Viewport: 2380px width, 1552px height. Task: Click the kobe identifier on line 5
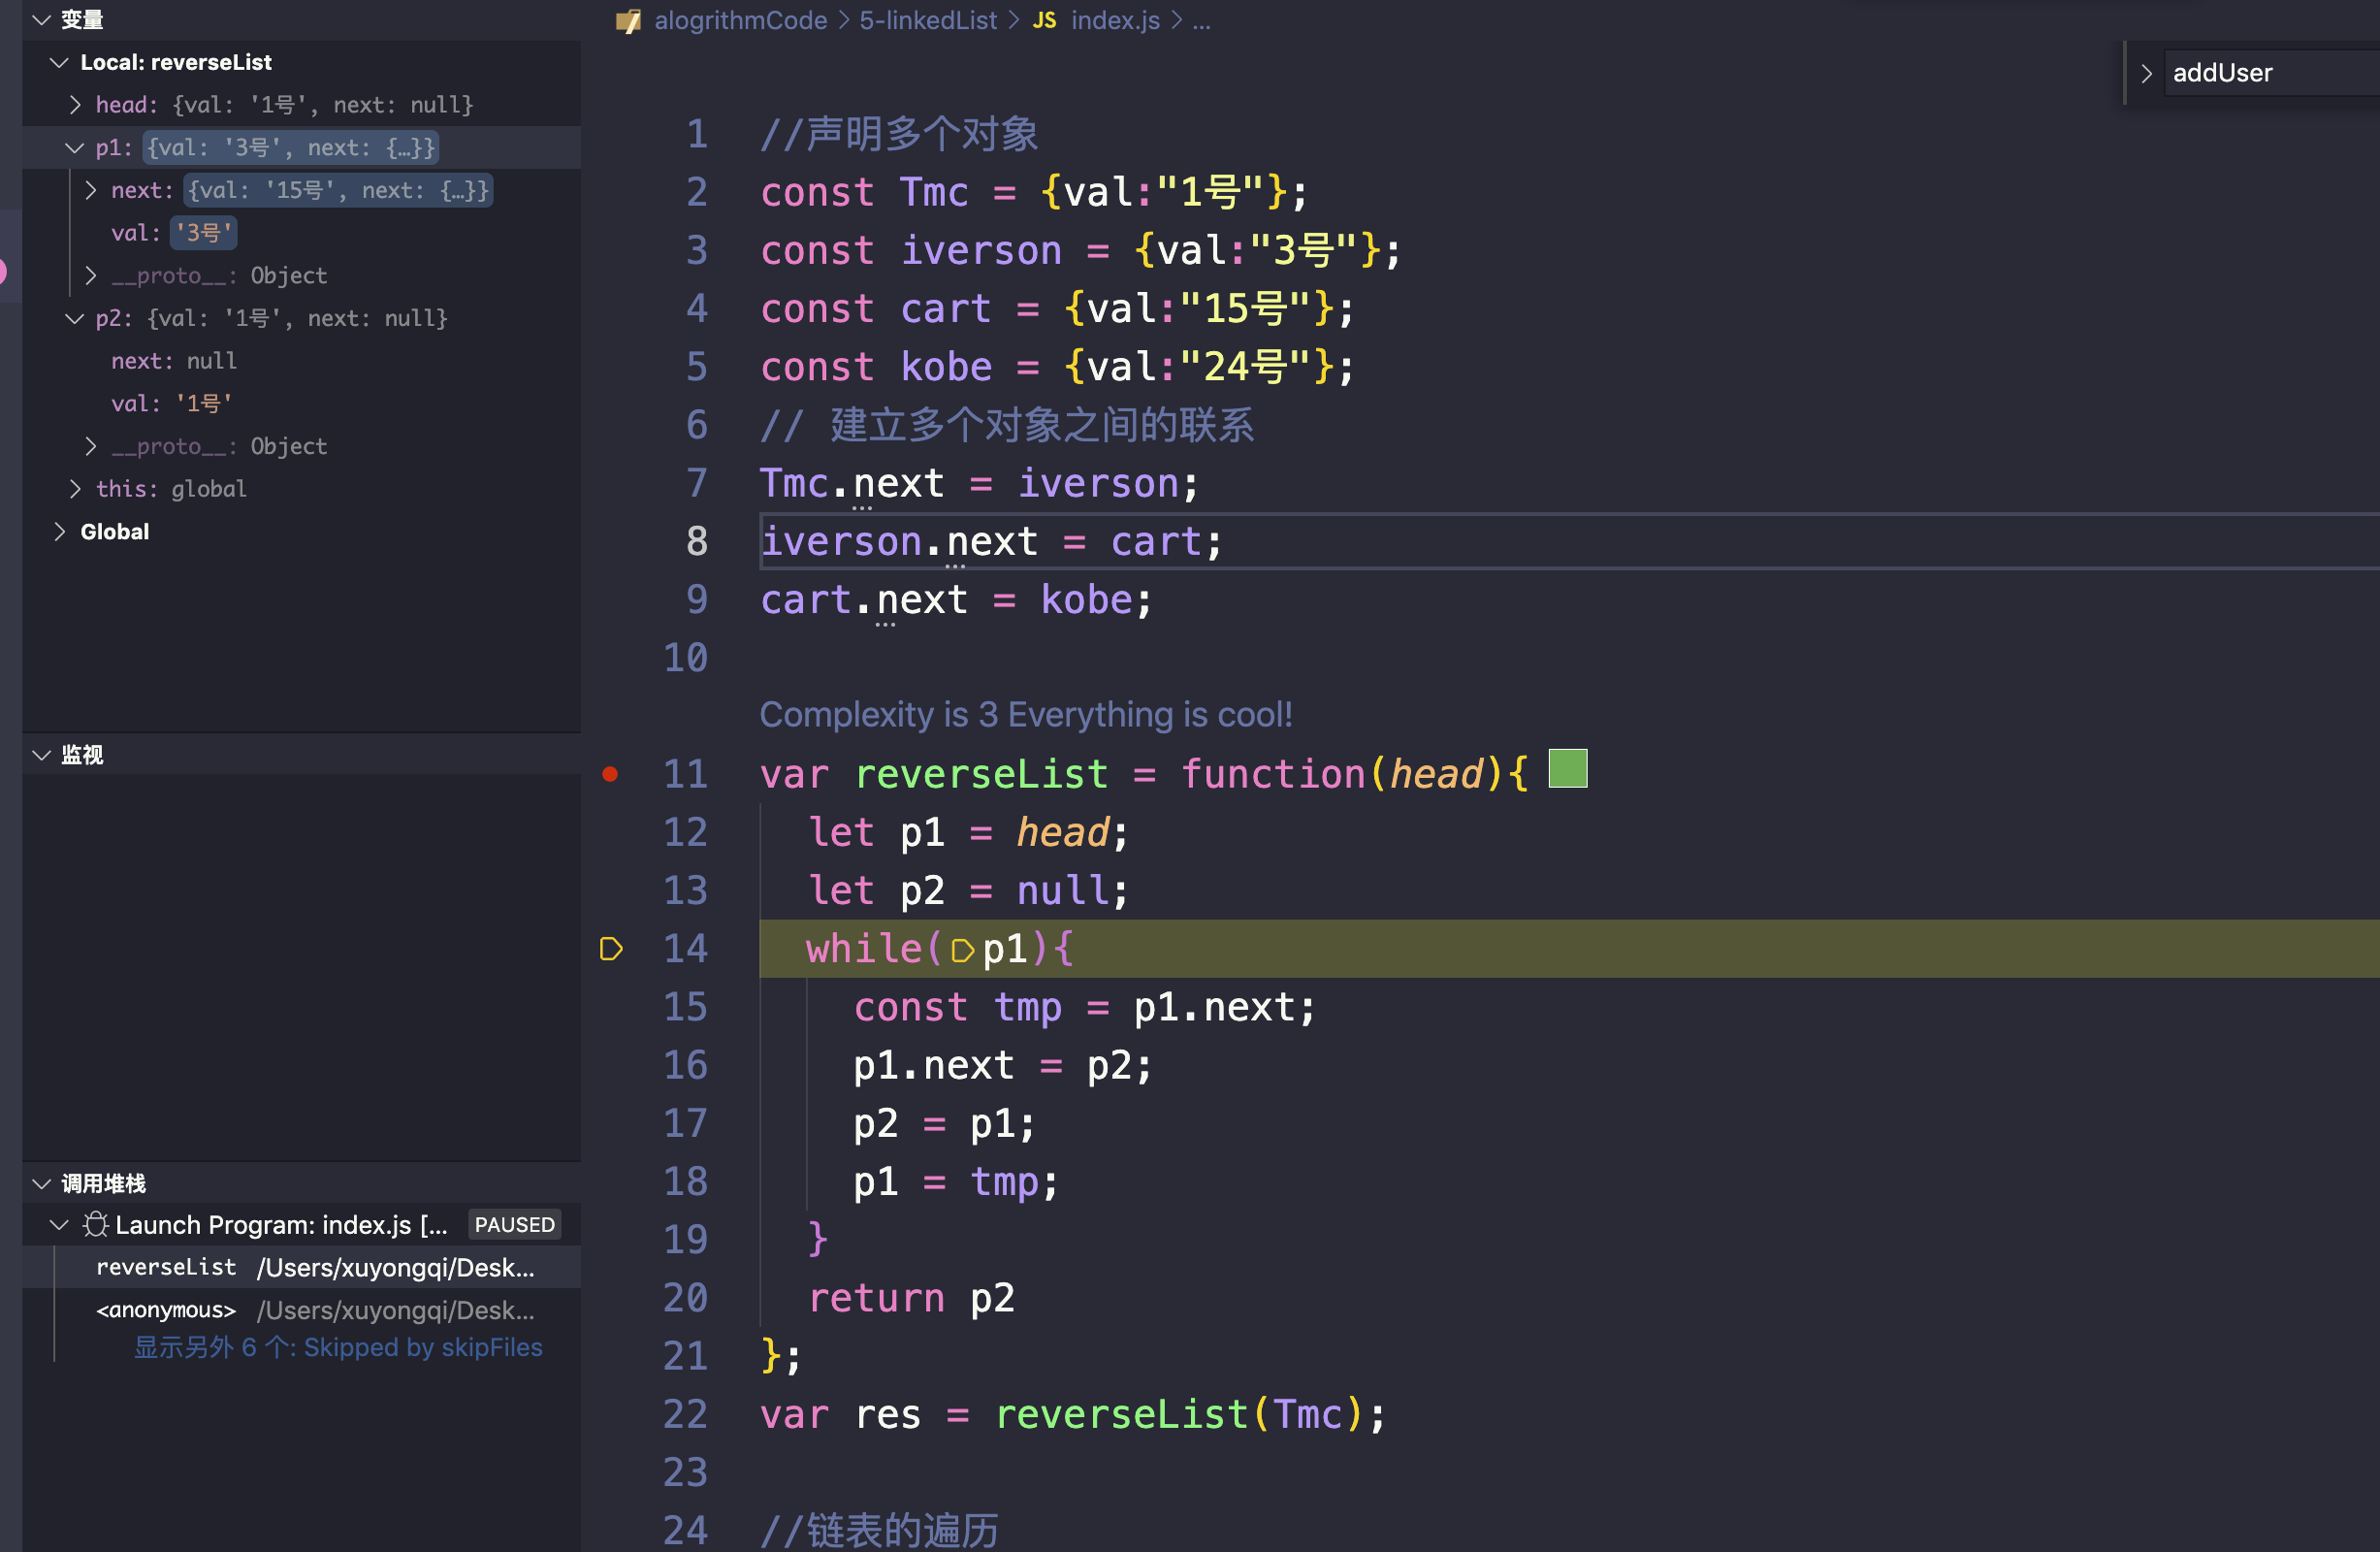click(946, 368)
